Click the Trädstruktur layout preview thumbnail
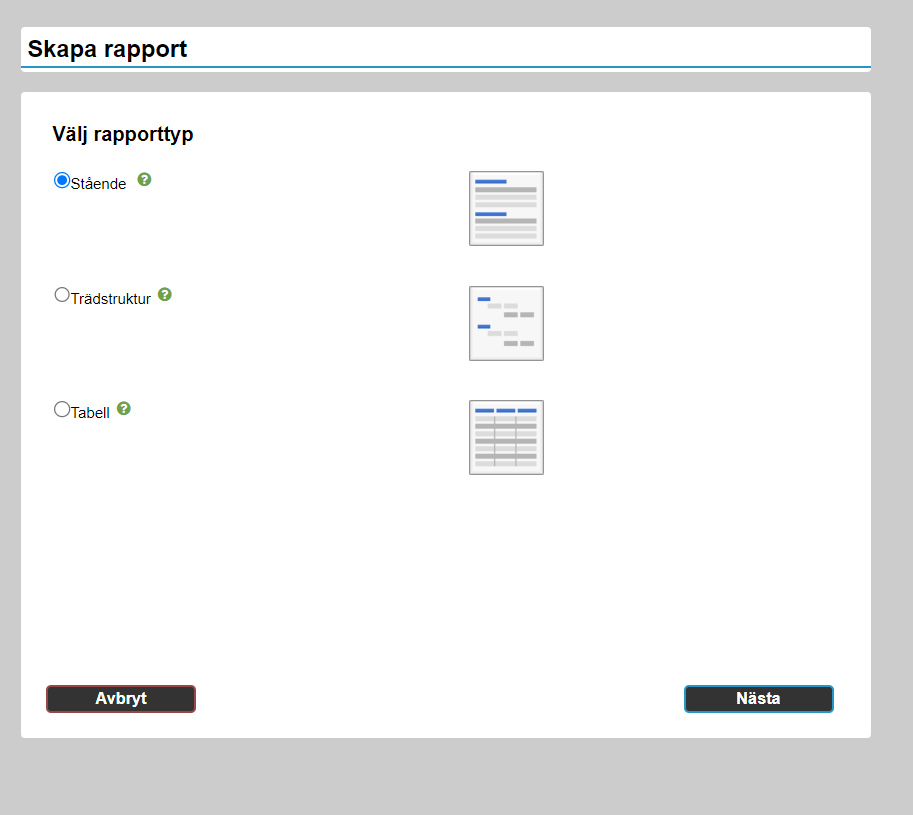The height and width of the screenshot is (815, 913). (507, 323)
